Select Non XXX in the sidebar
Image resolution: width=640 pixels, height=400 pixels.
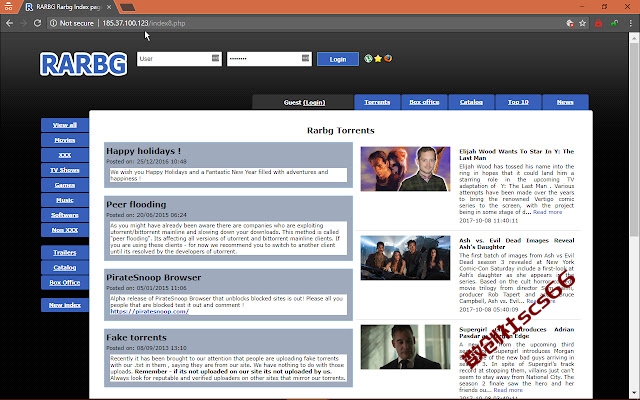[x=64, y=230]
